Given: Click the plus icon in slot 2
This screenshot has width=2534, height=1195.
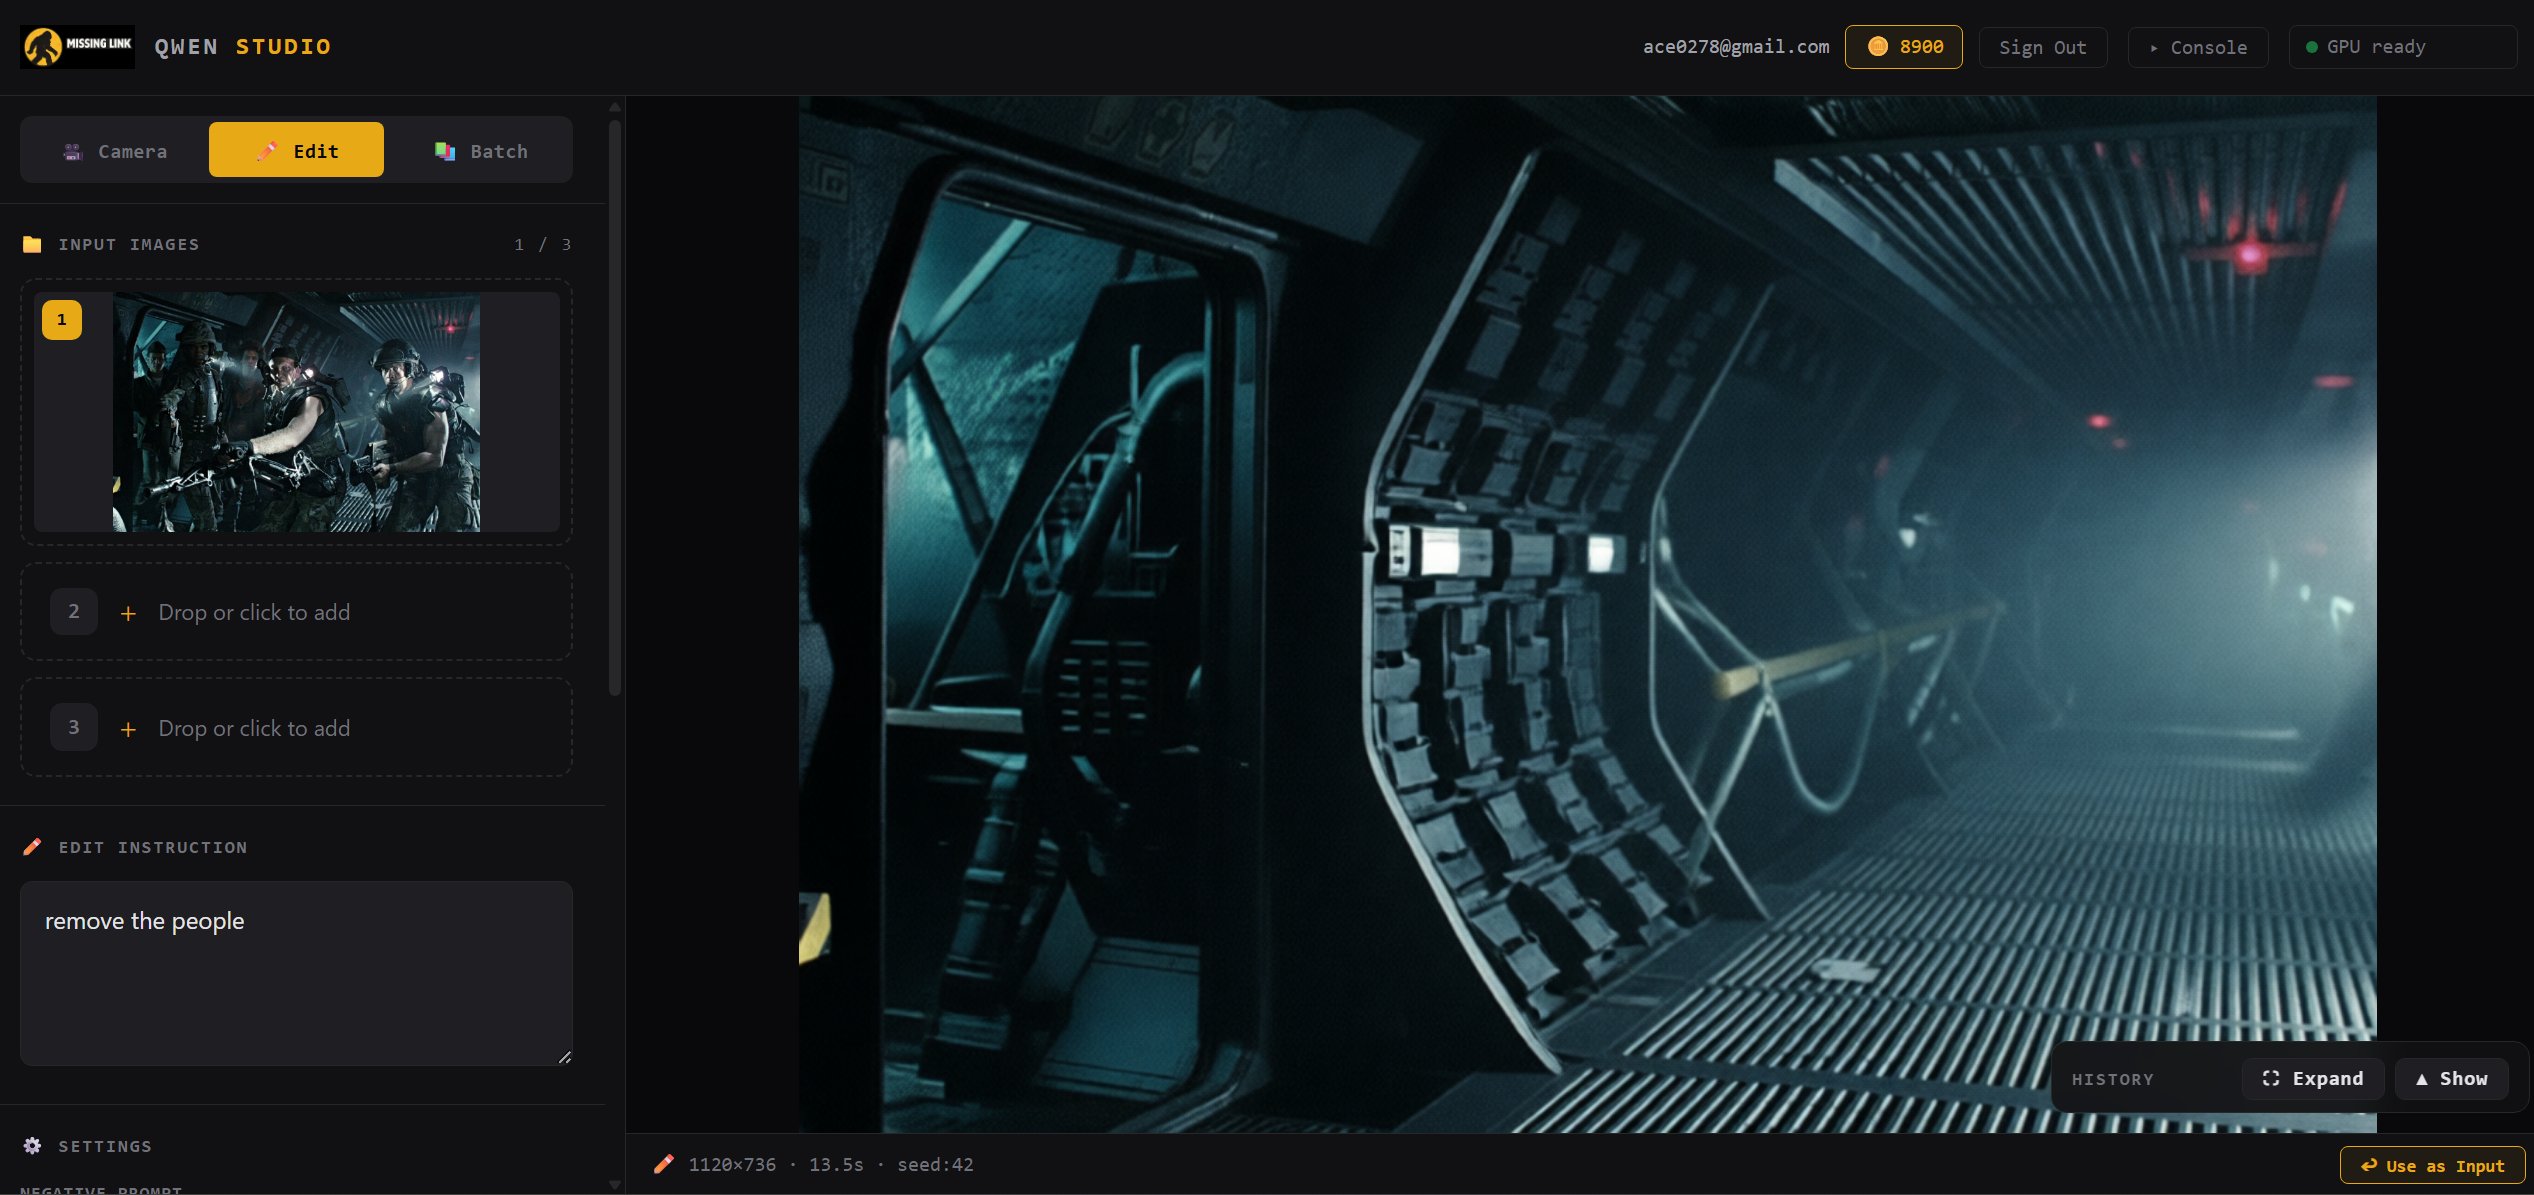Looking at the screenshot, I should coord(128,613).
